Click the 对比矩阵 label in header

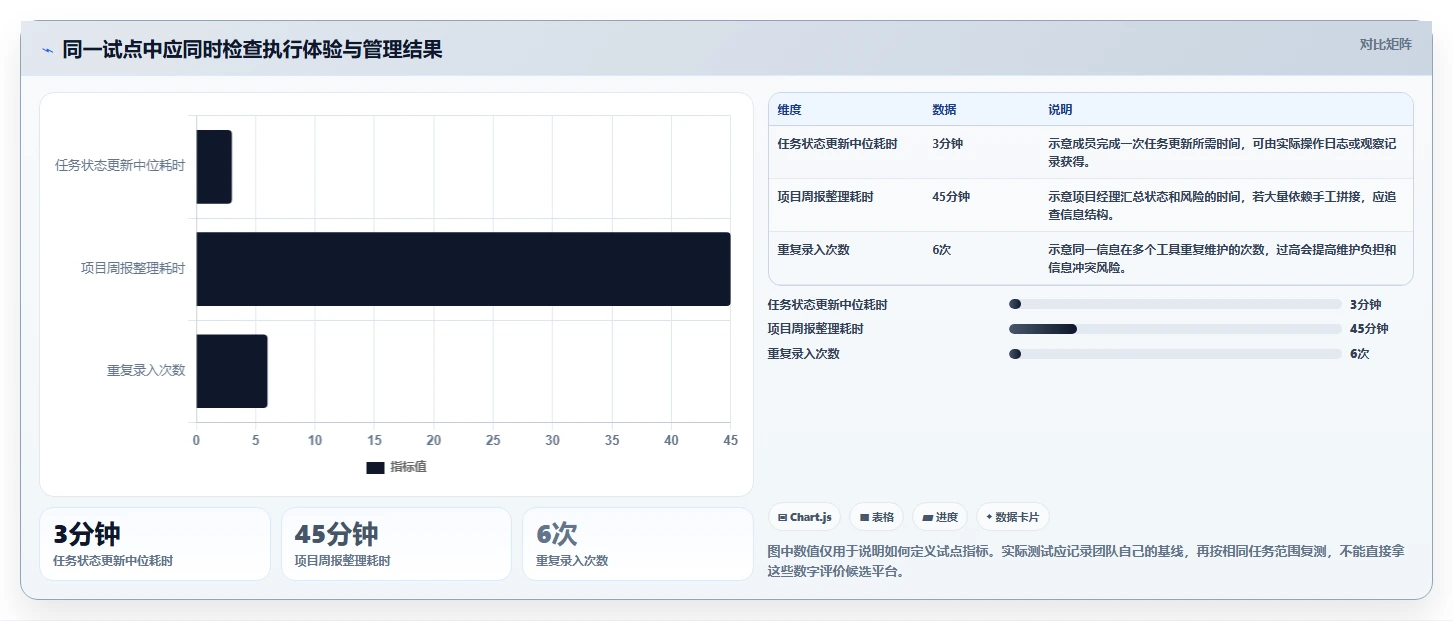pyautogui.click(x=1386, y=44)
